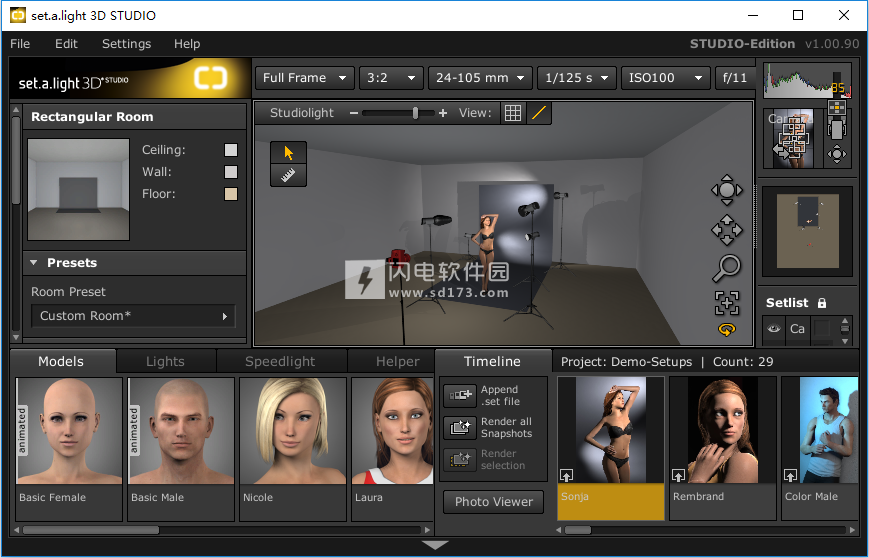
Task: Open the Custom Room* preset selector
Action: (x=133, y=316)
